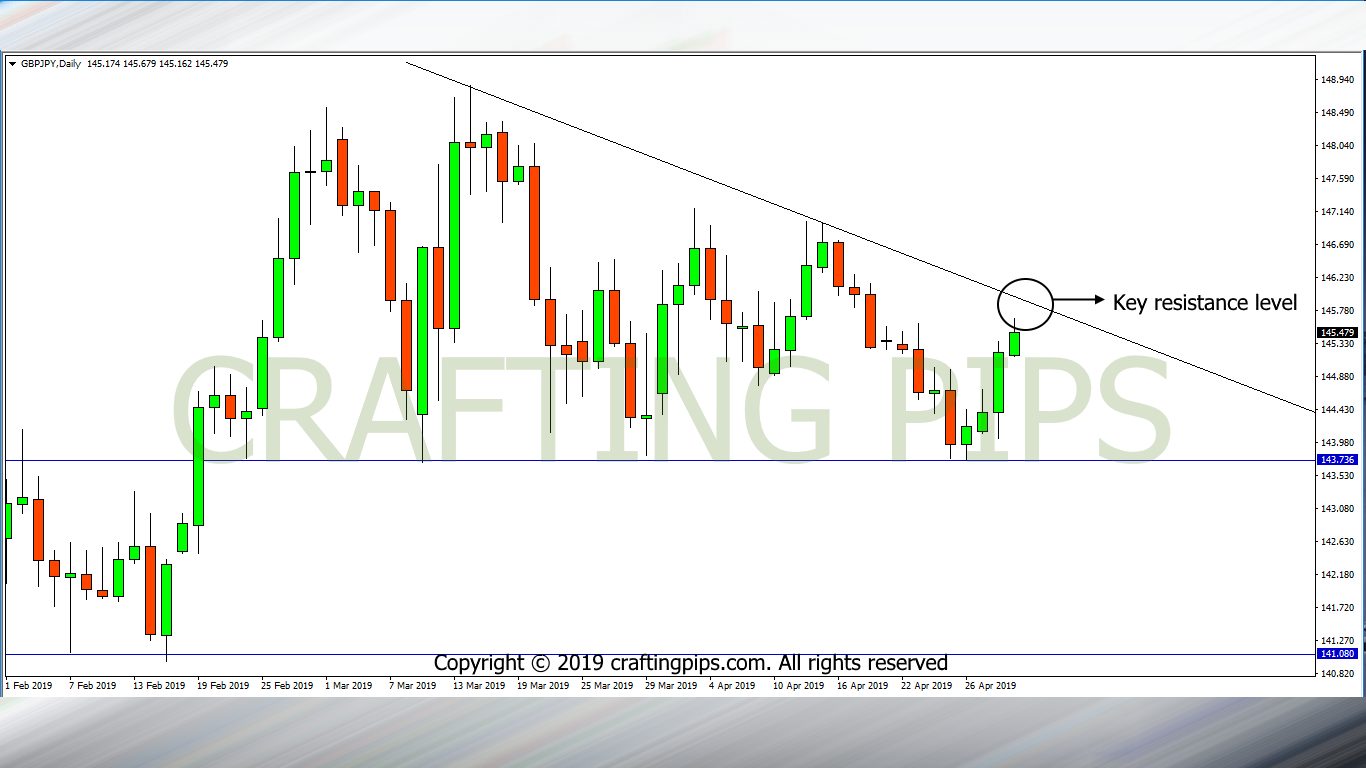
Task: Click the blue 141.080 price tag
Action: coord(1336,654)
